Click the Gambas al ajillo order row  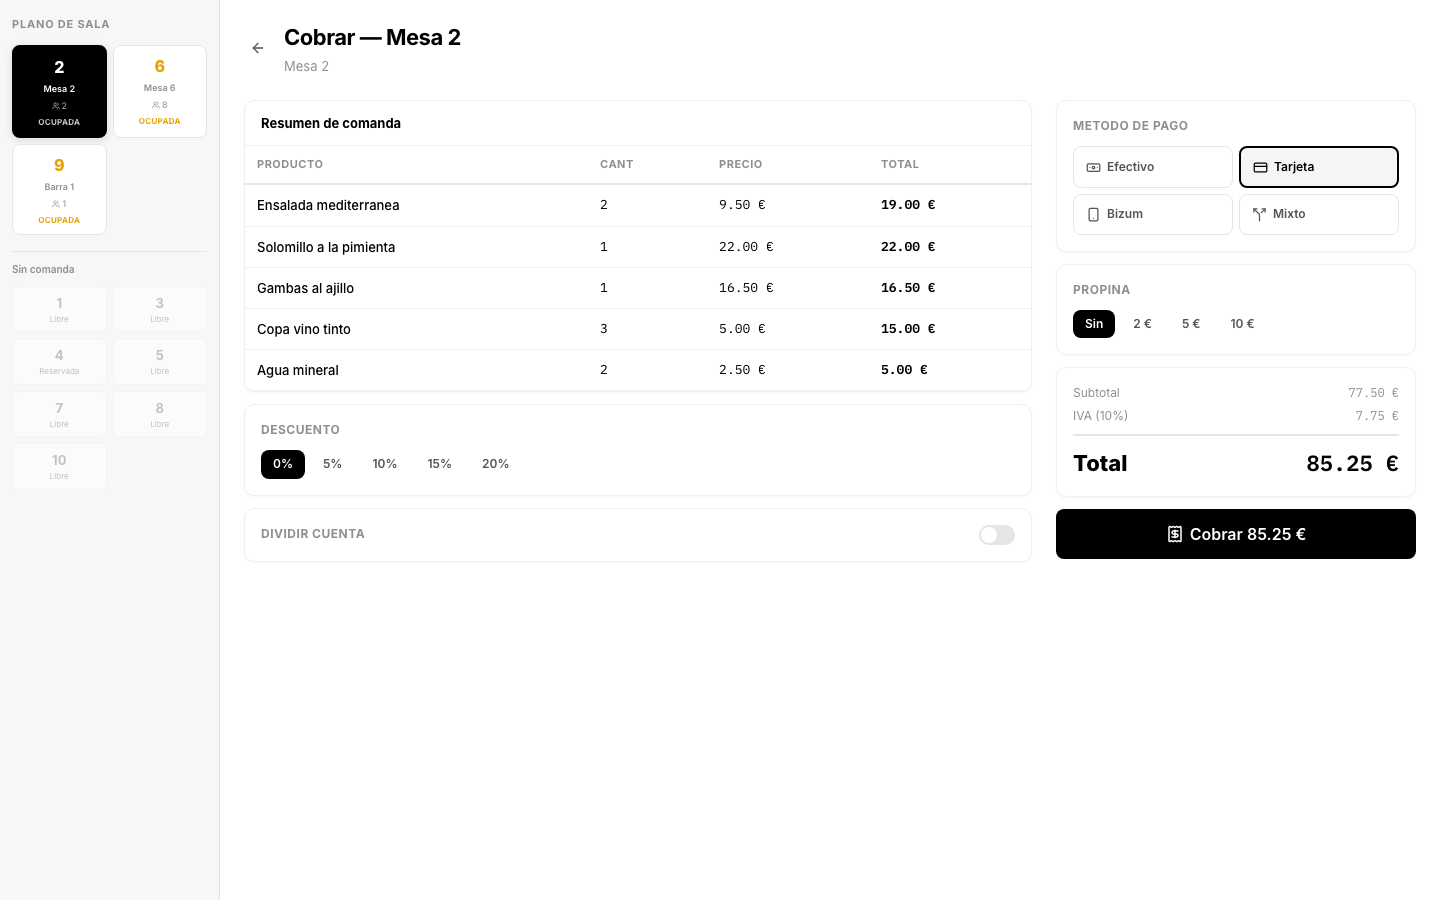click(638, 288)
